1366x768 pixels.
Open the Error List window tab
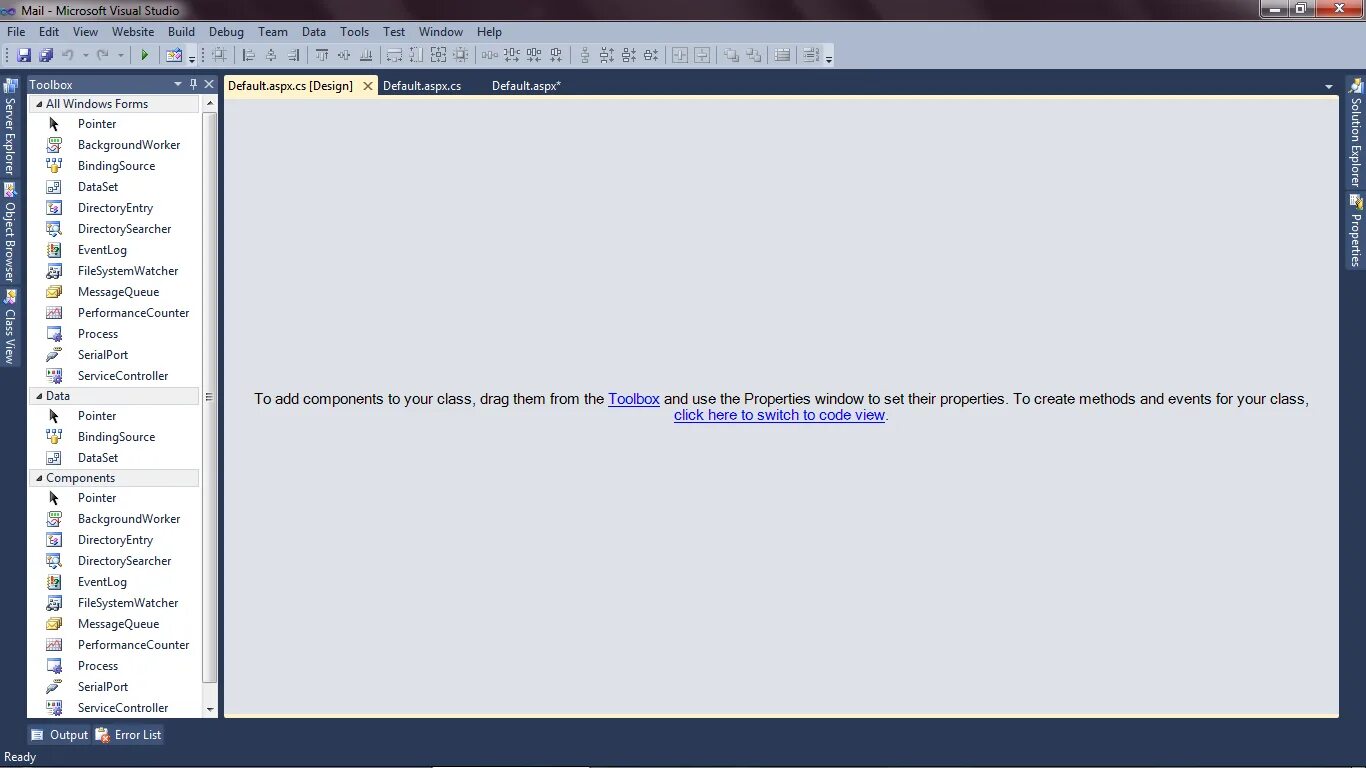[x=128, y=735]
